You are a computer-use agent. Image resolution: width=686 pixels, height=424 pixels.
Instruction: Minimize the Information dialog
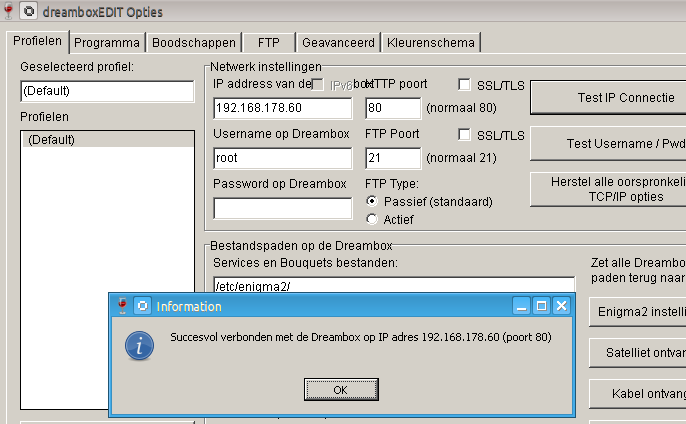[x=521, y=305]
